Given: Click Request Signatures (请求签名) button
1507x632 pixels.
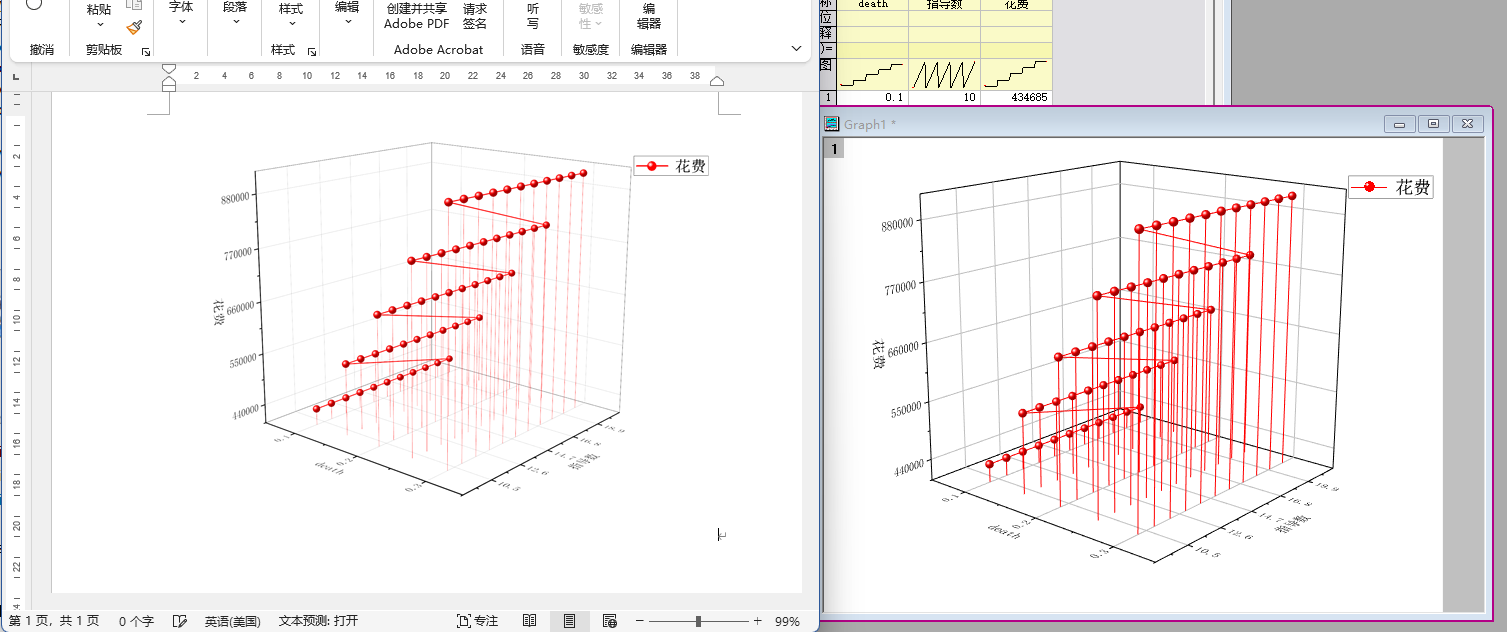Looking at the screenshot, I should [475, 16].
